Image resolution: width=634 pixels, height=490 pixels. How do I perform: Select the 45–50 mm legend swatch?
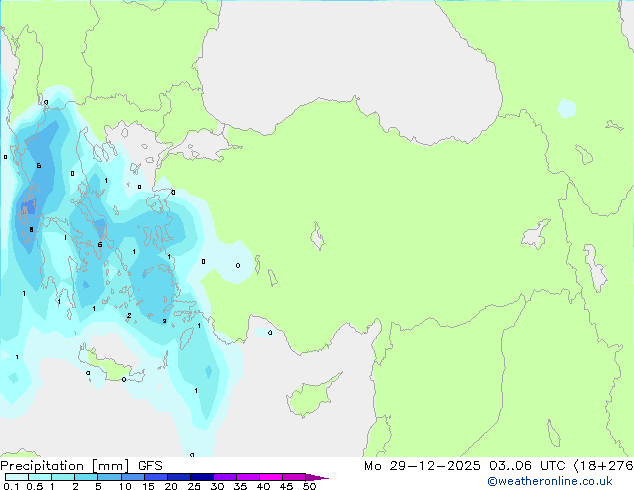294,477
